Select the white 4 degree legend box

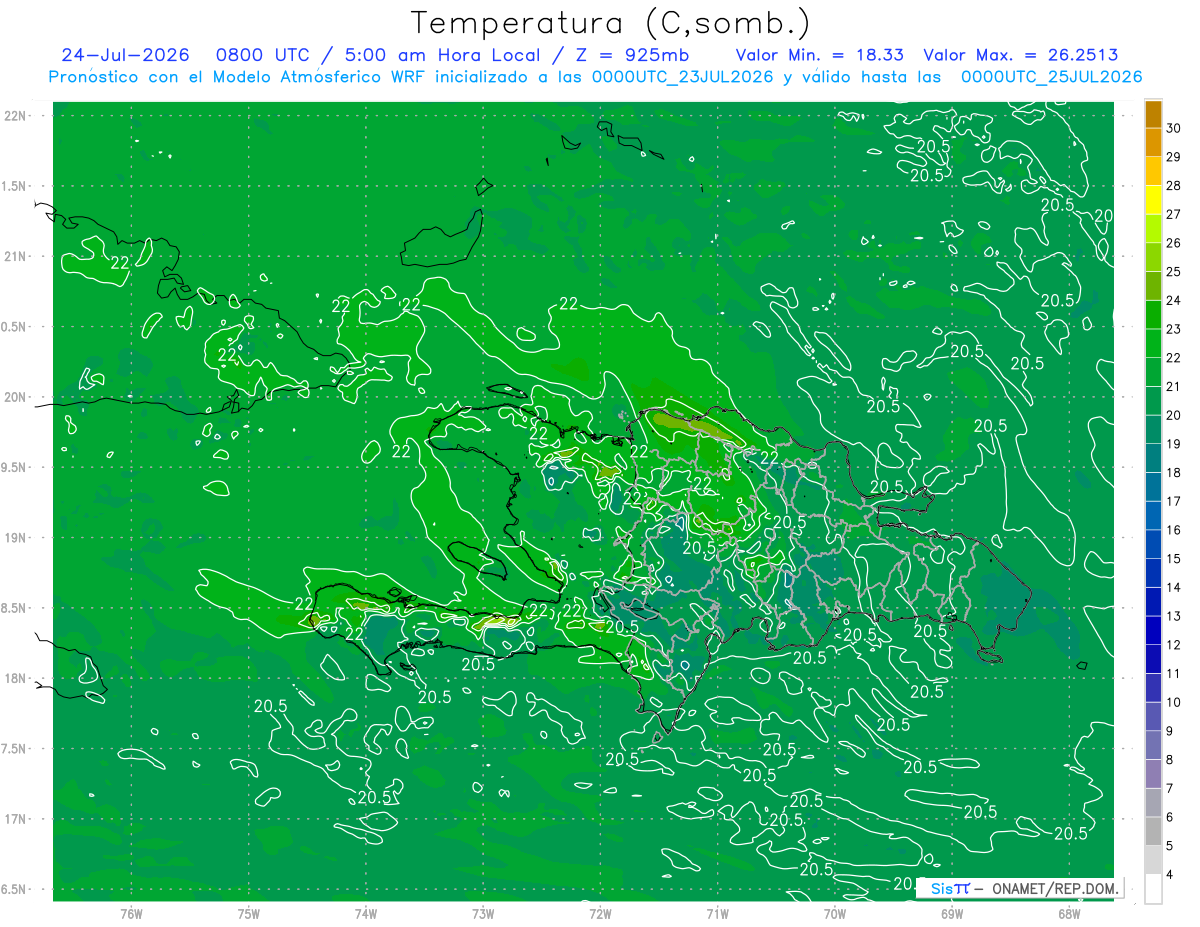(x=1153, y=889)
